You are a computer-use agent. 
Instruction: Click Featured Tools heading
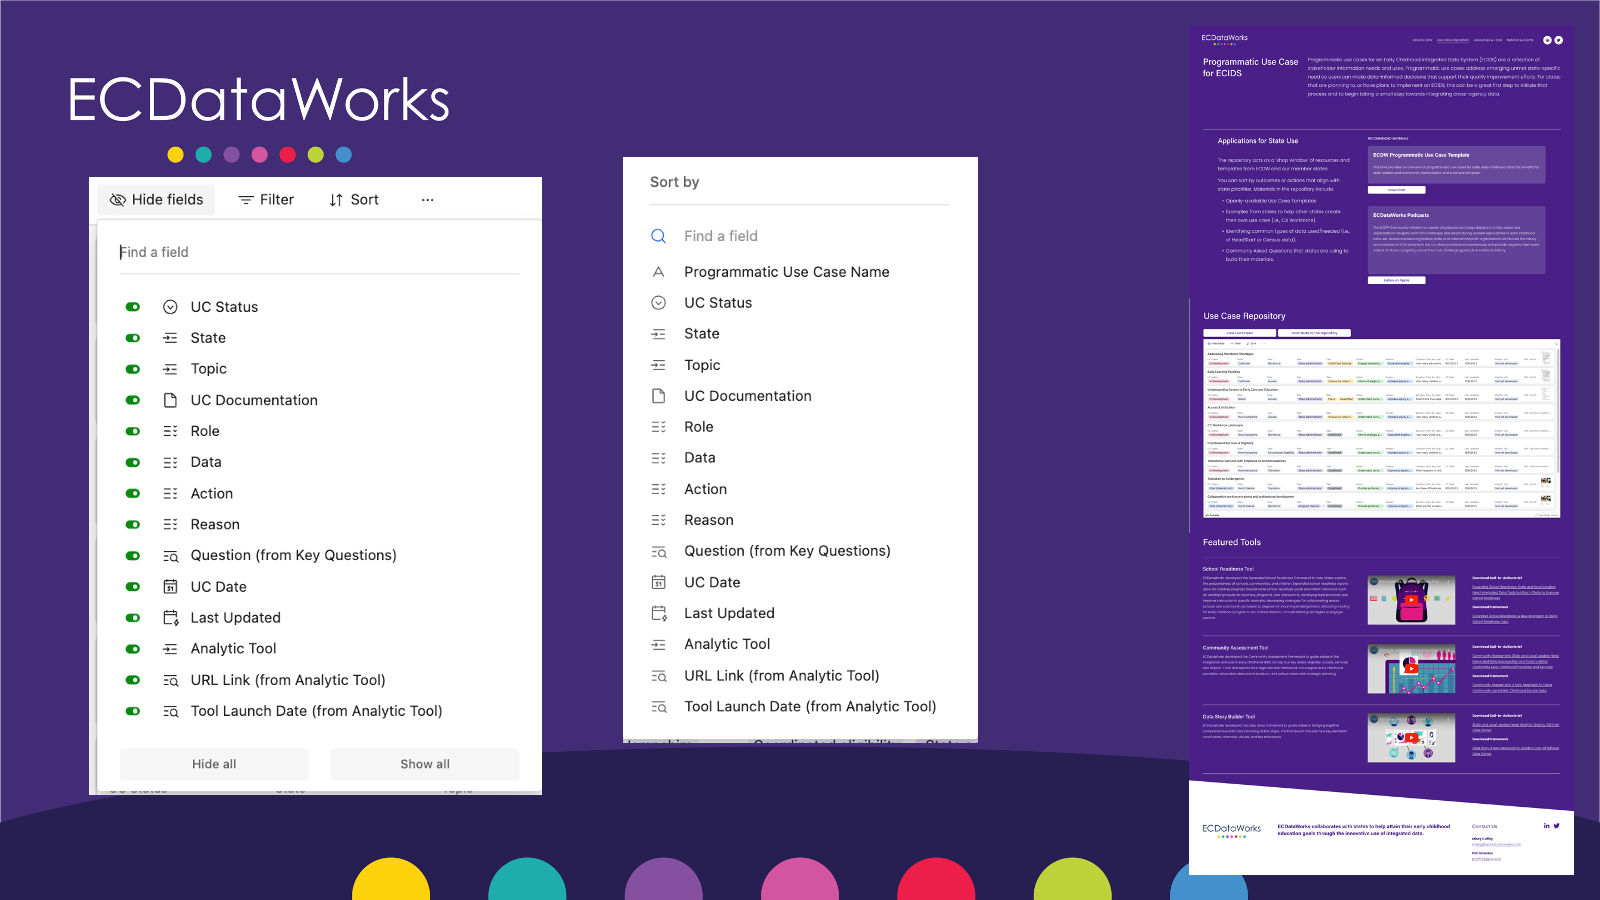point(1231,542)
